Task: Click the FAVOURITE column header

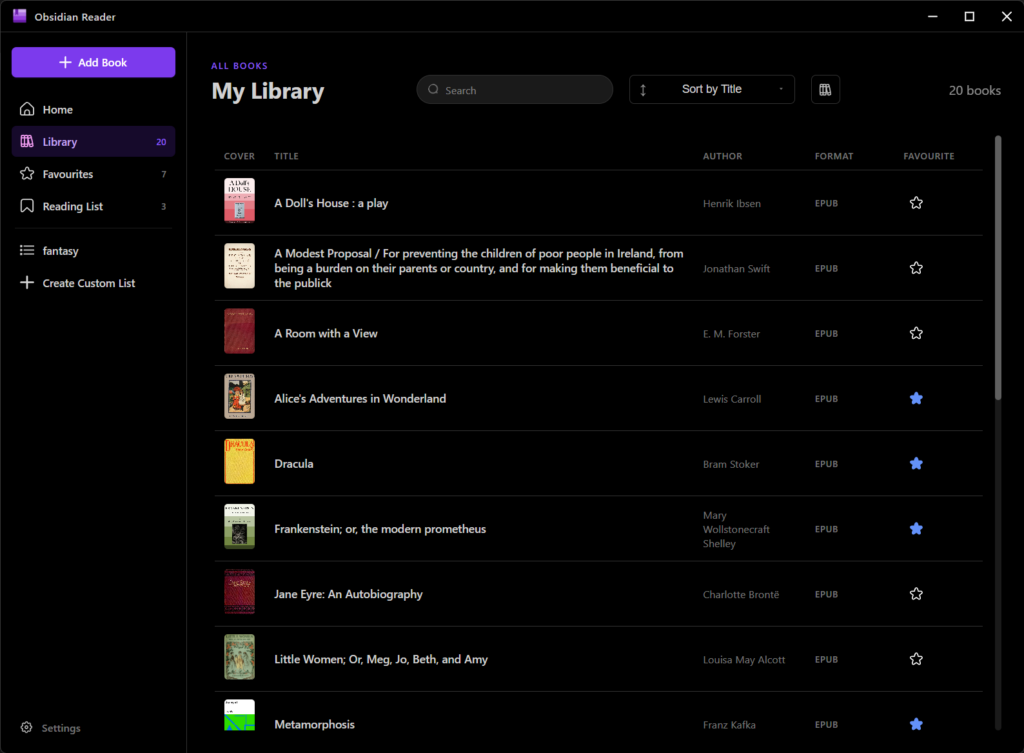Action: point(929,156)
